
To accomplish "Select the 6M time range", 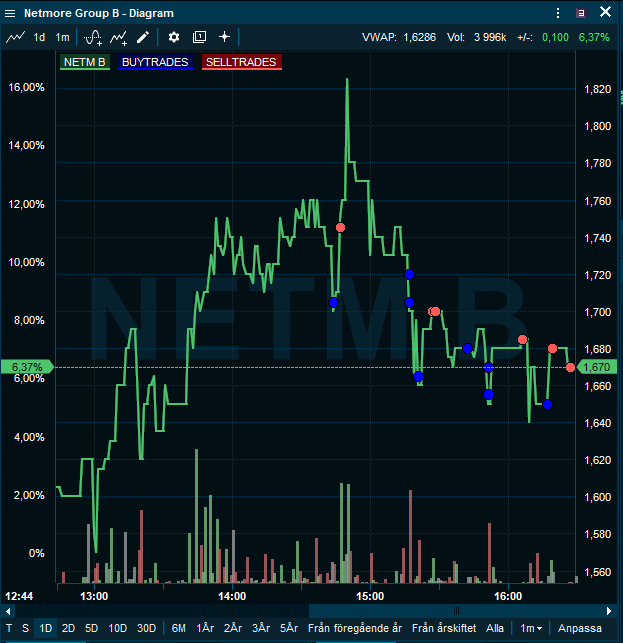I will (178, 628).
